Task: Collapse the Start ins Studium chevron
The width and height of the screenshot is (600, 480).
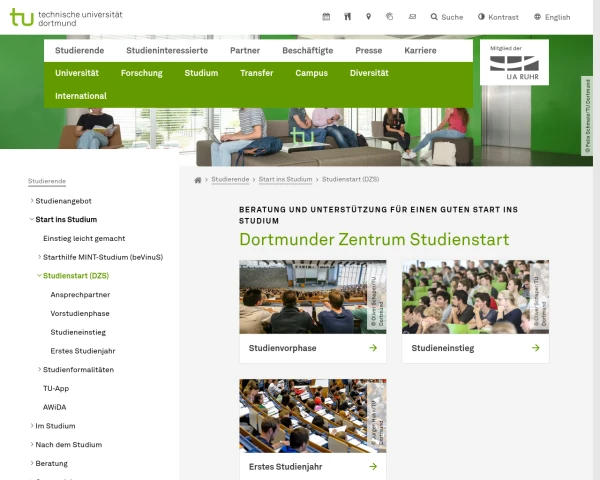Action: (32, 219)
